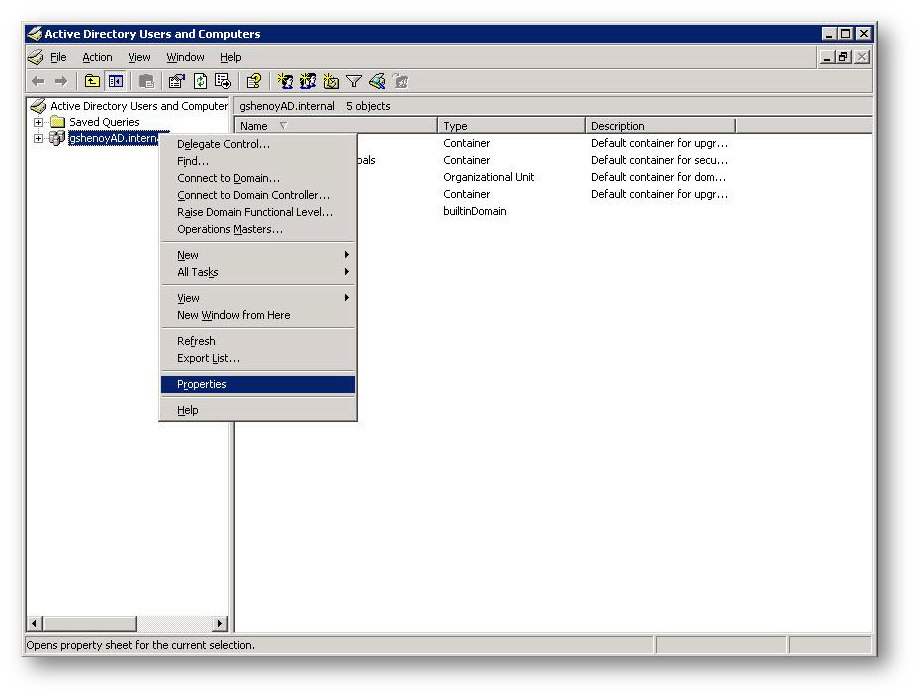The width and height of the screenshot is (920, 699).
Task: Click the Create New Group toolbar icon
Action: pos(308,82)
